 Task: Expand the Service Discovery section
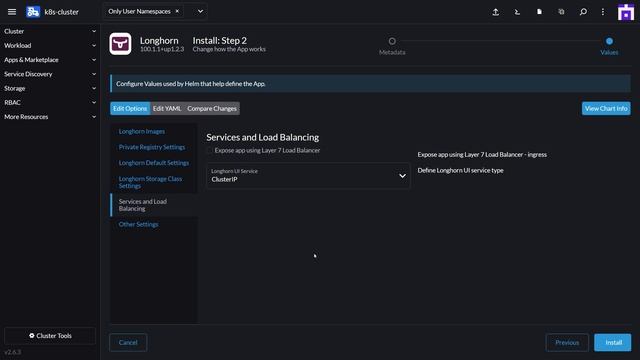[50, 74]
